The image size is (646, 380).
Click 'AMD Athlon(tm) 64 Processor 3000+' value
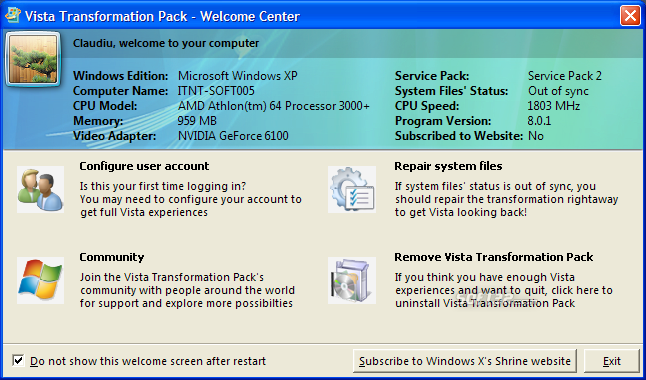(x=274, y=106)
